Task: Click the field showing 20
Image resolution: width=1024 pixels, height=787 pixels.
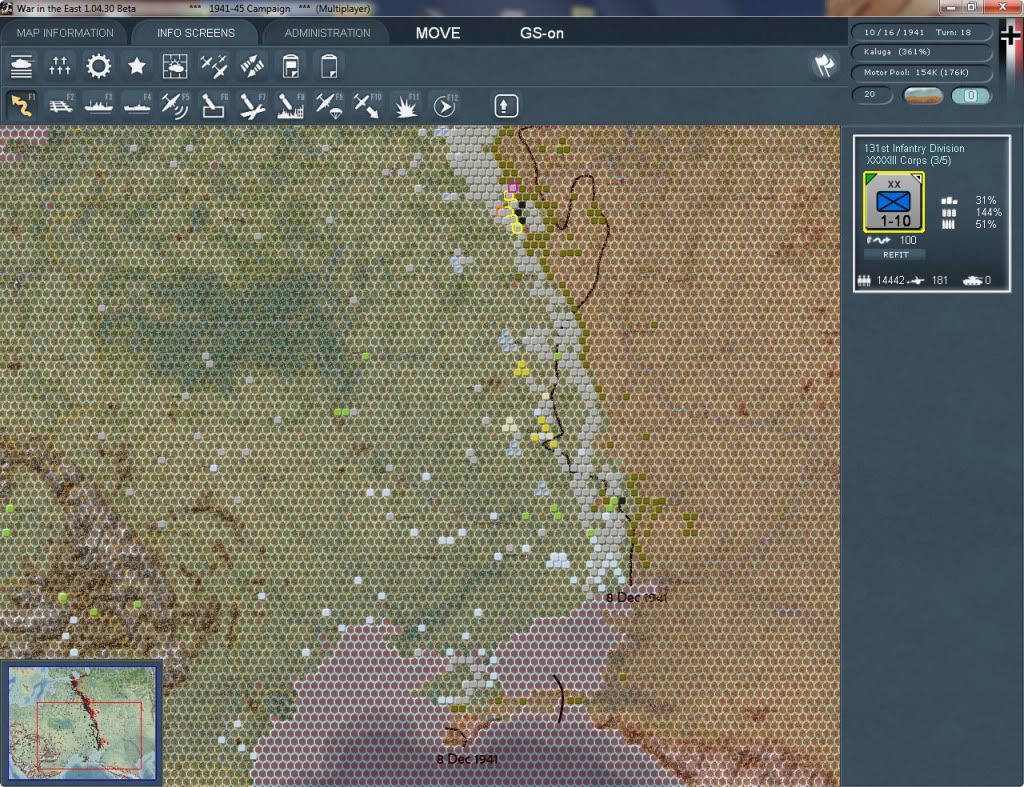Action: 871,95
